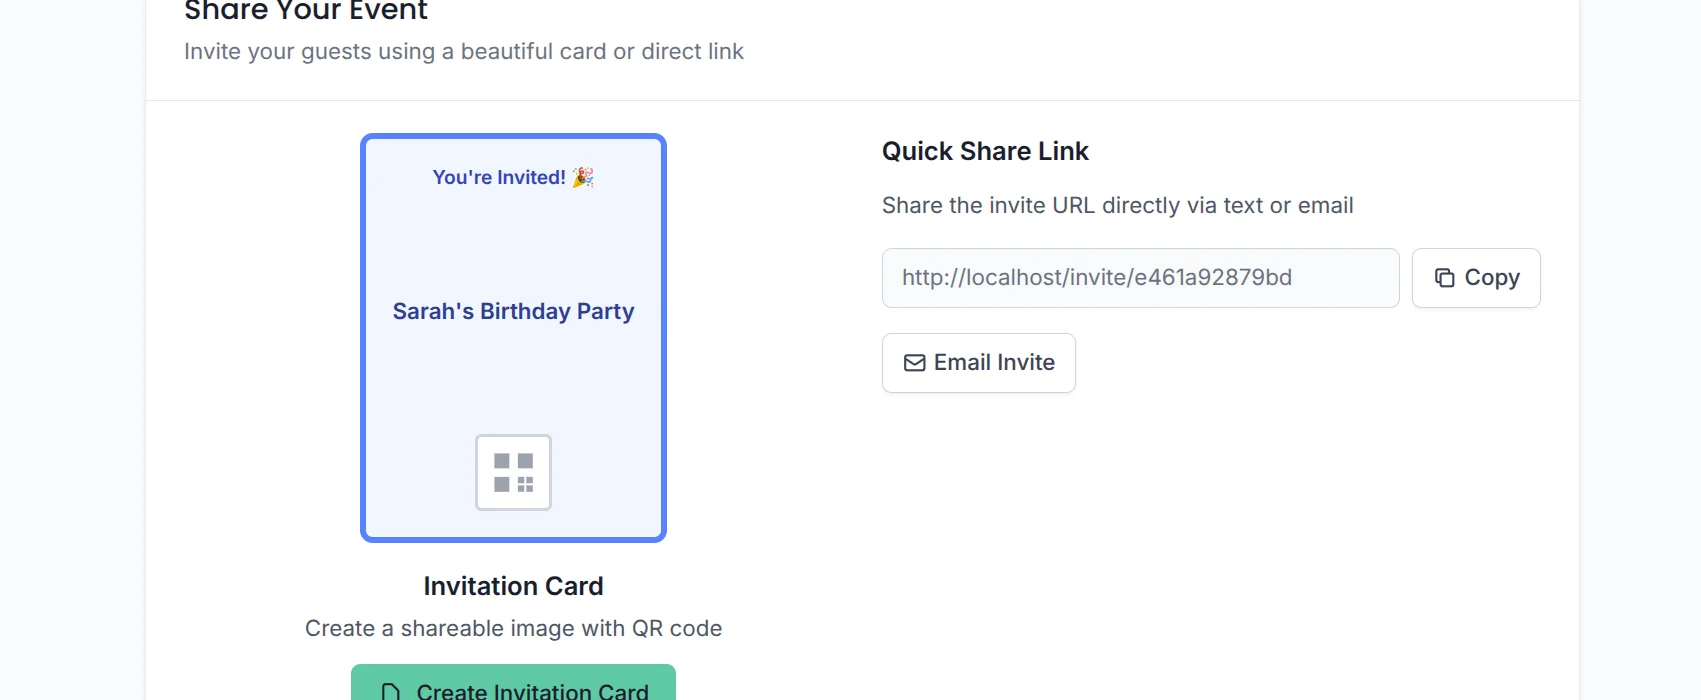Click the party popper emoji next to You're Invited
Viewport: 1701px width, 700px height.
(584, 176)
